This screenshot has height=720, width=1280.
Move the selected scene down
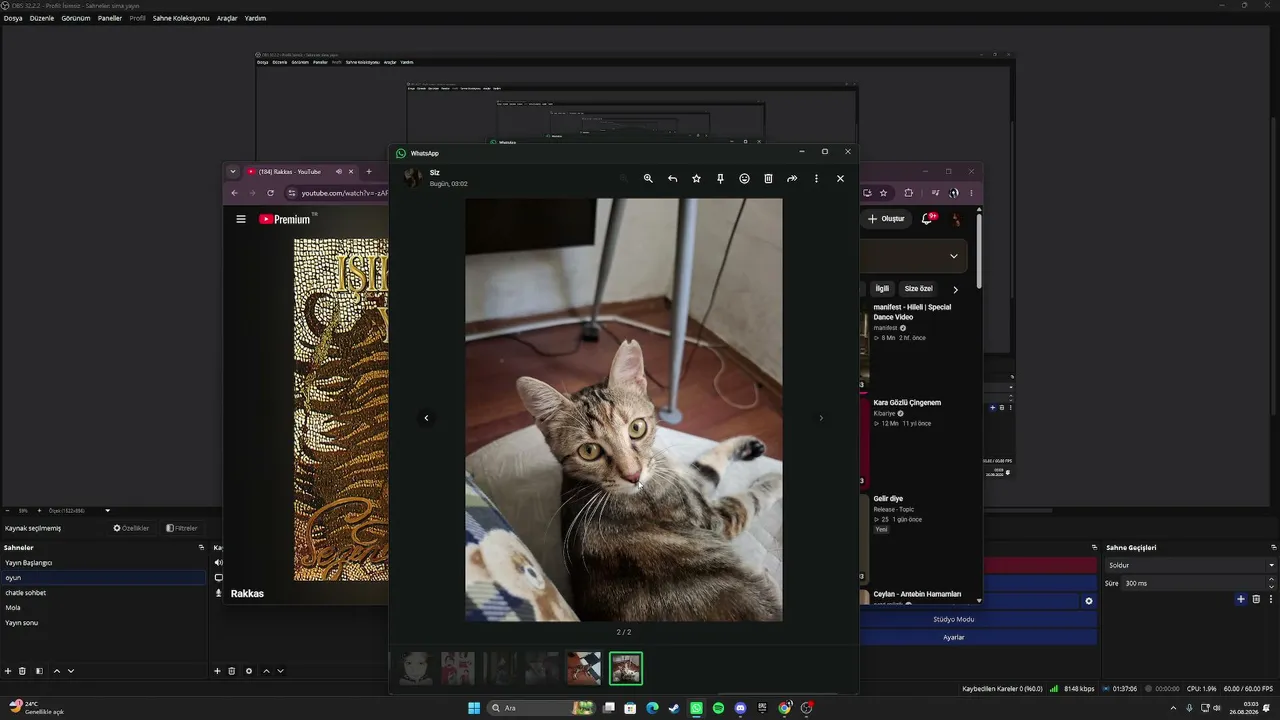70,671
